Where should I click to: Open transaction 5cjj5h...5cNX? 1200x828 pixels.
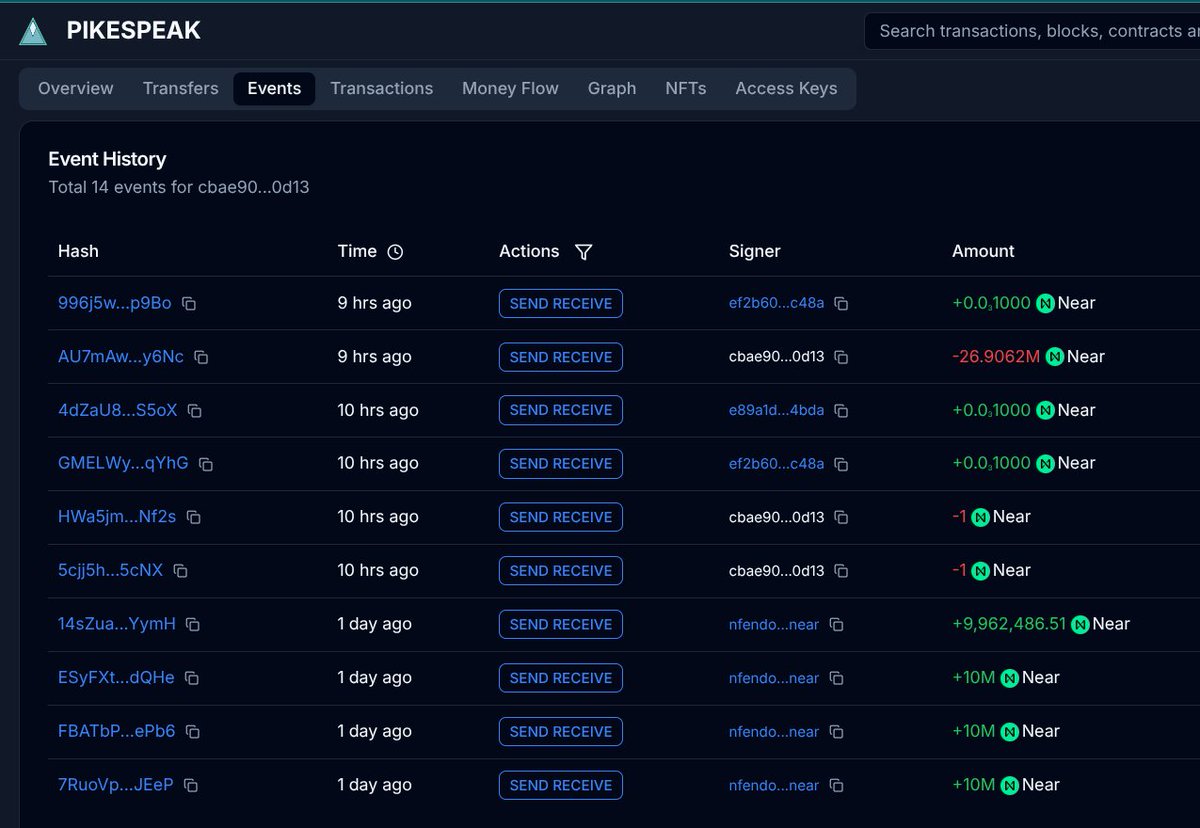(x=110, y=570)
